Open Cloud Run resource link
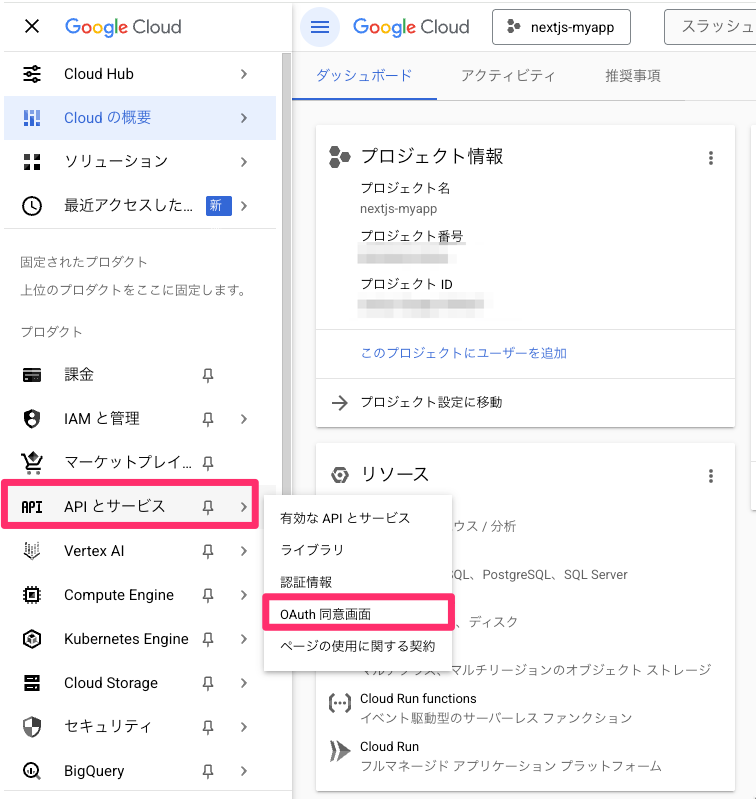 [389, 747]
